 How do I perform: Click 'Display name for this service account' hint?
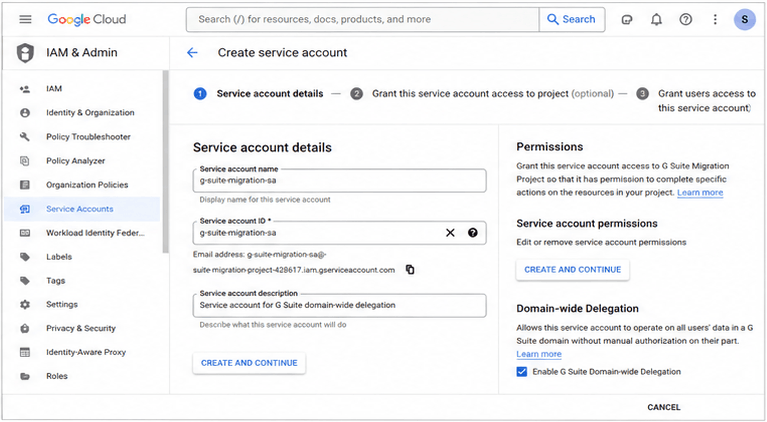tap(265, 200)
